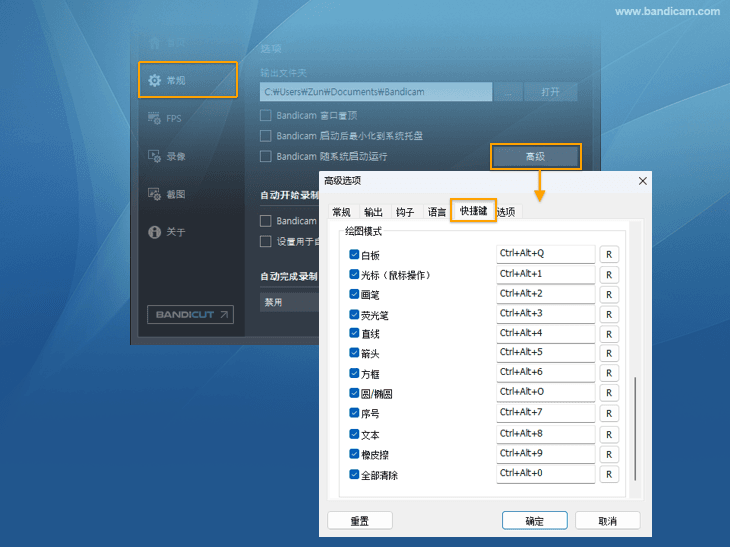Switch to the 常规 tab in 高级选项
730x547 pixels.
(x=342, y=212)
